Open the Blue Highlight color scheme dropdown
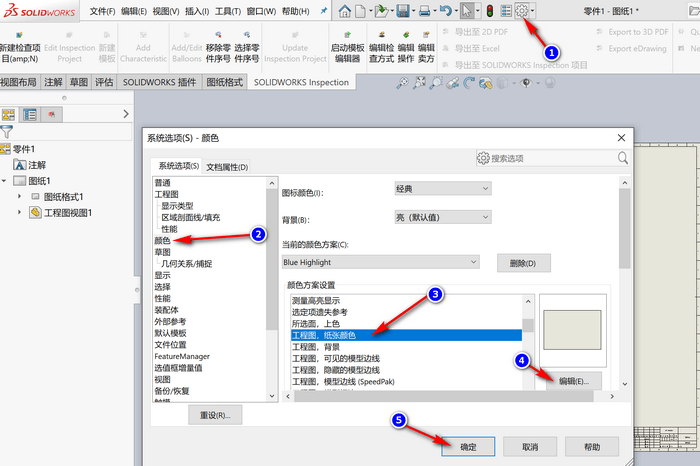 click(x=381, y=262)
